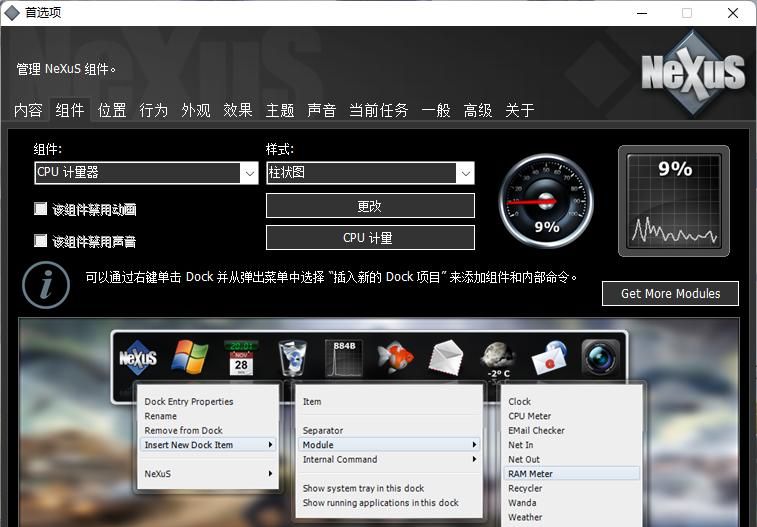The width and height of the screenshot is (757, 527).
Task: Pick Net Out from the module list
Action: pyautogui.click(x=524, y=459)
